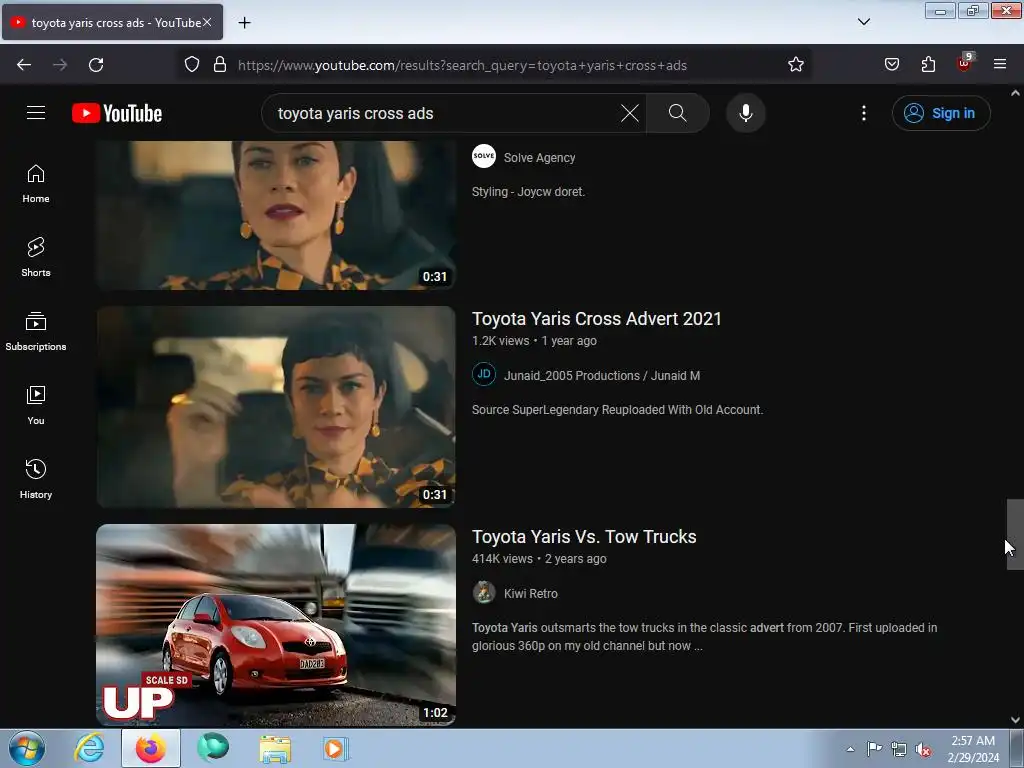Click the Sign in button
The image size is (1024, 768).
pyautogui.click(x=941, y=113)
